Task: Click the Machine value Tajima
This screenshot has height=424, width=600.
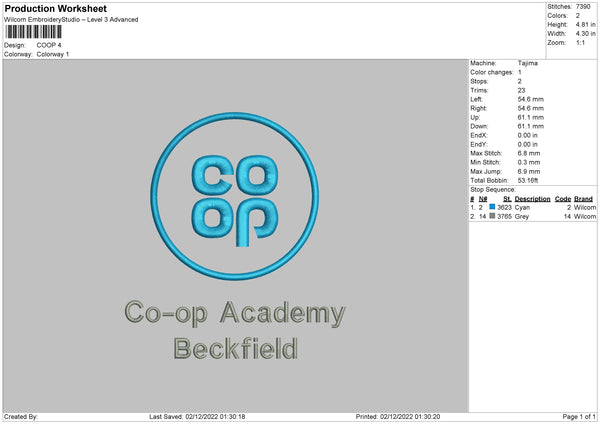Action: (x=528, y=63)
